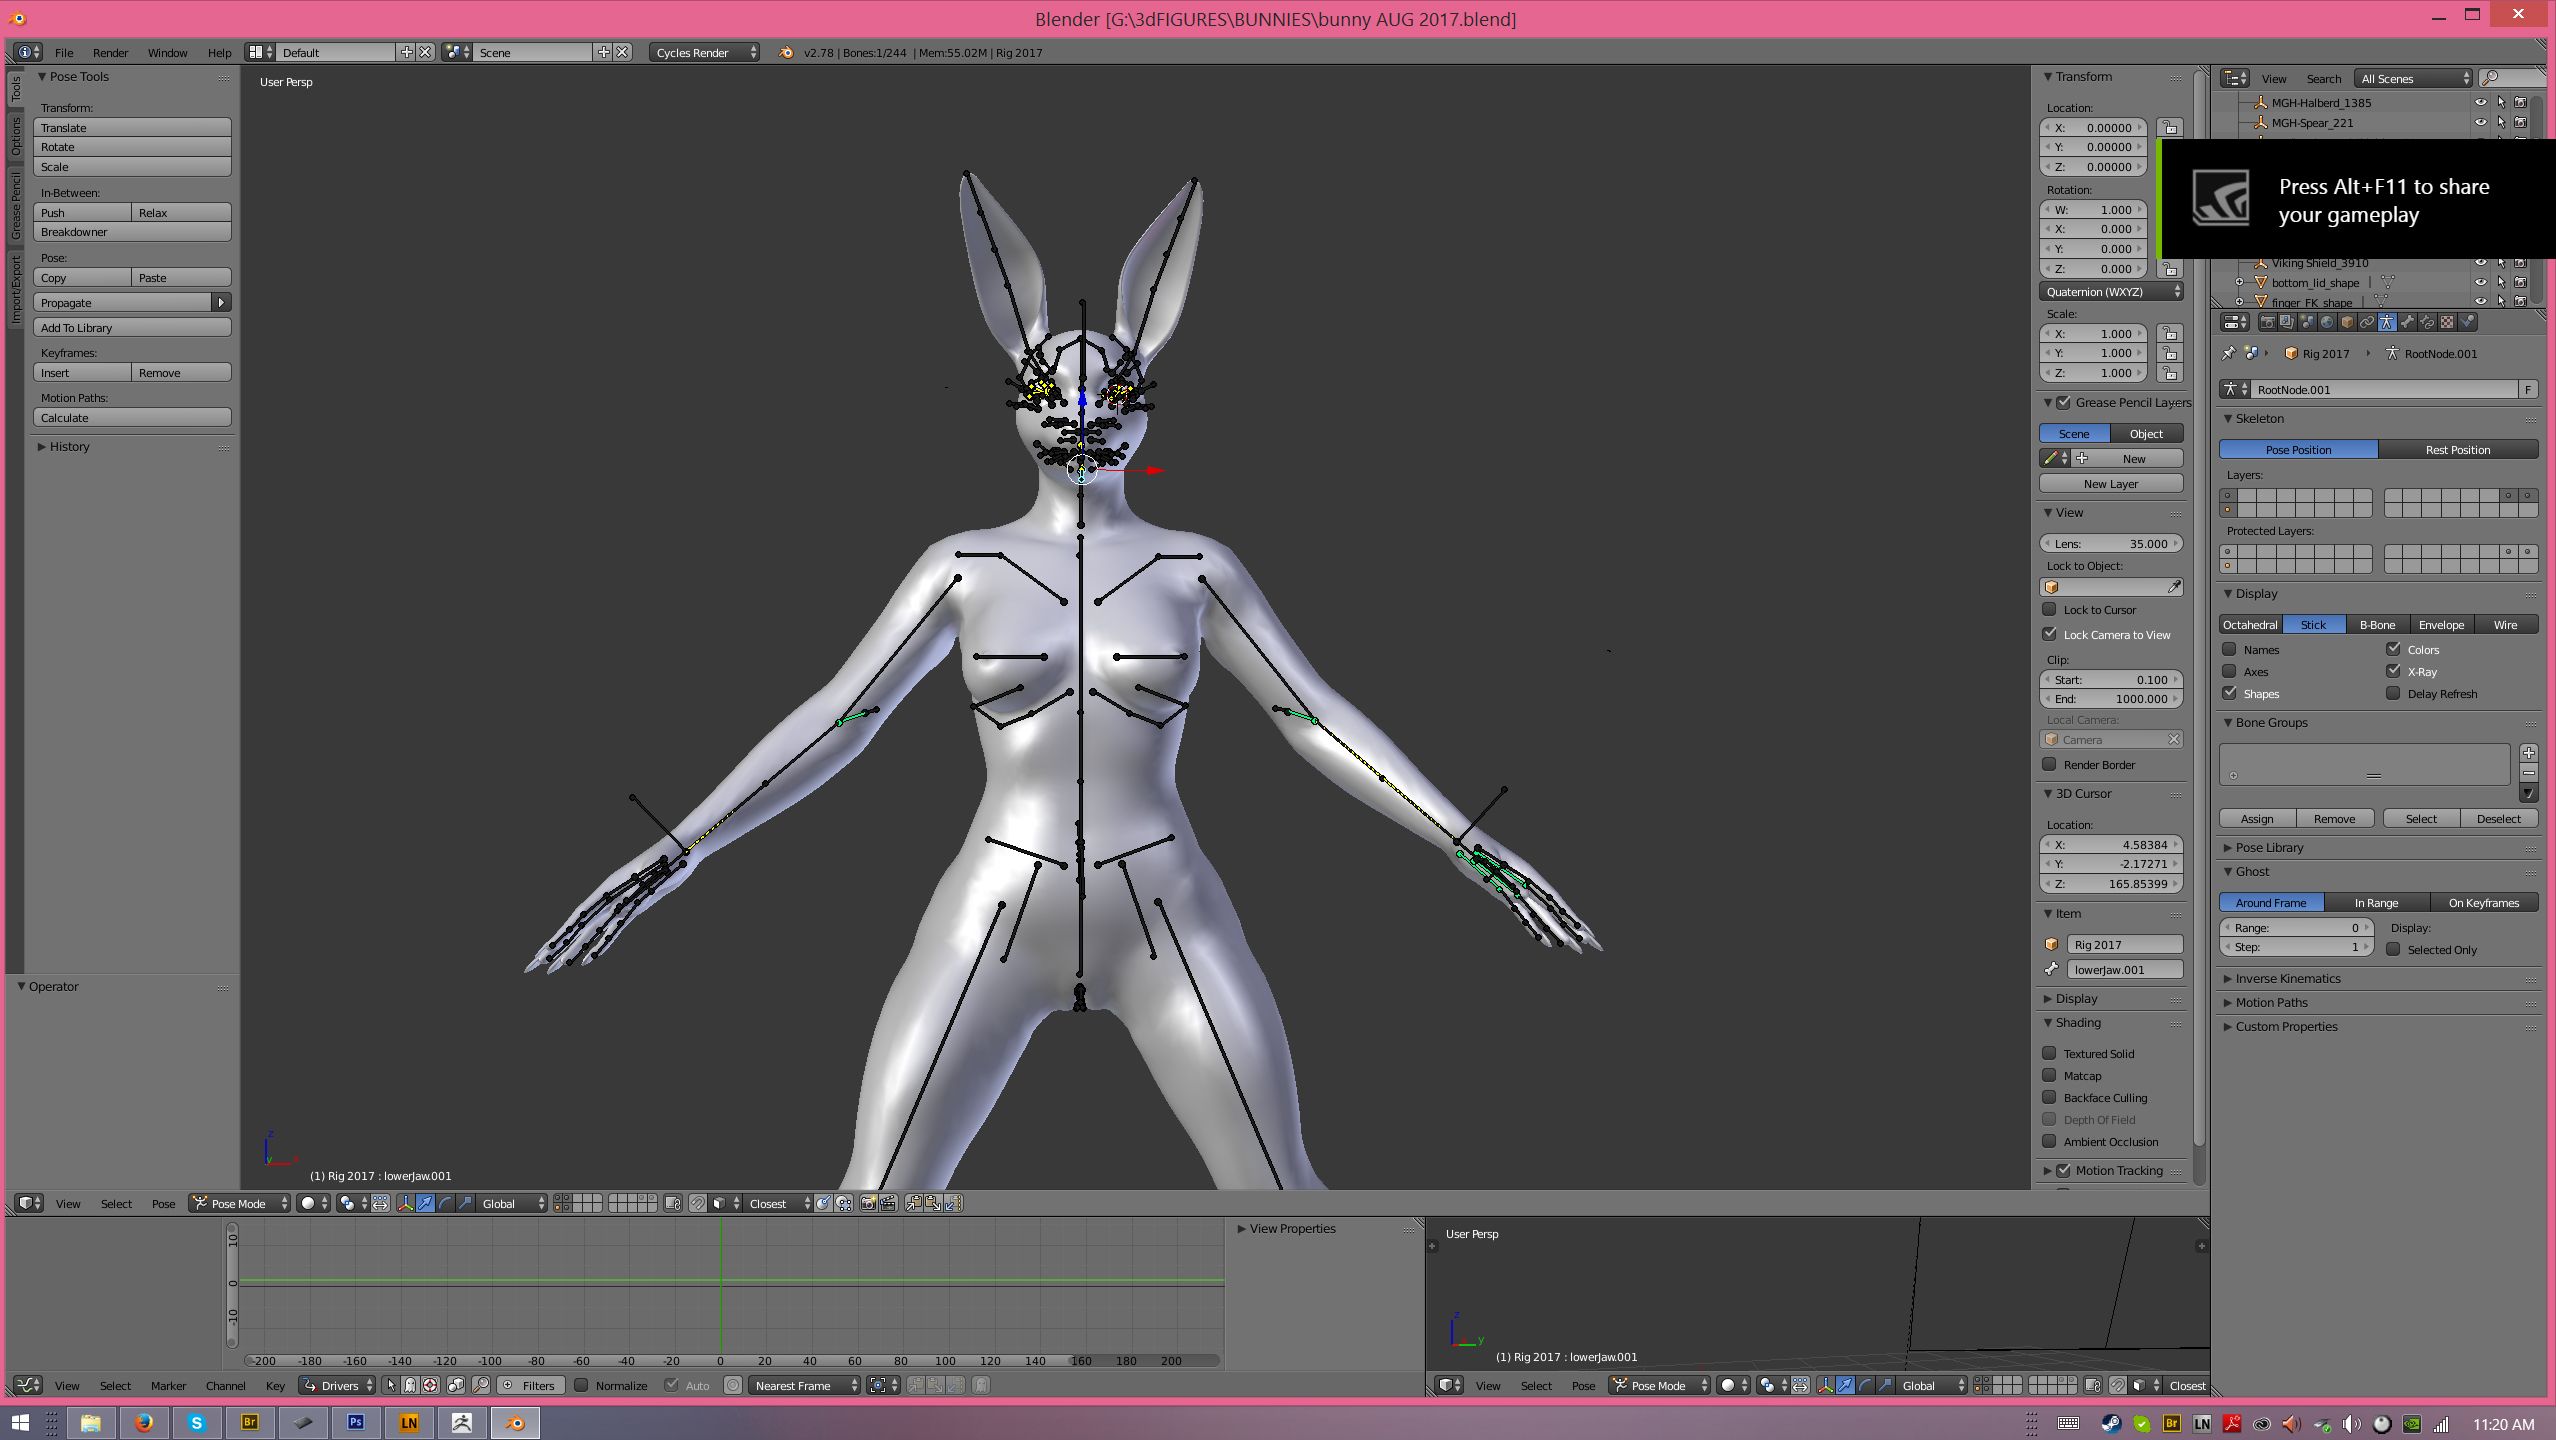Disable the X-Ray checkbox
2556x1440 pixels.
click(x=2393, y=671)
